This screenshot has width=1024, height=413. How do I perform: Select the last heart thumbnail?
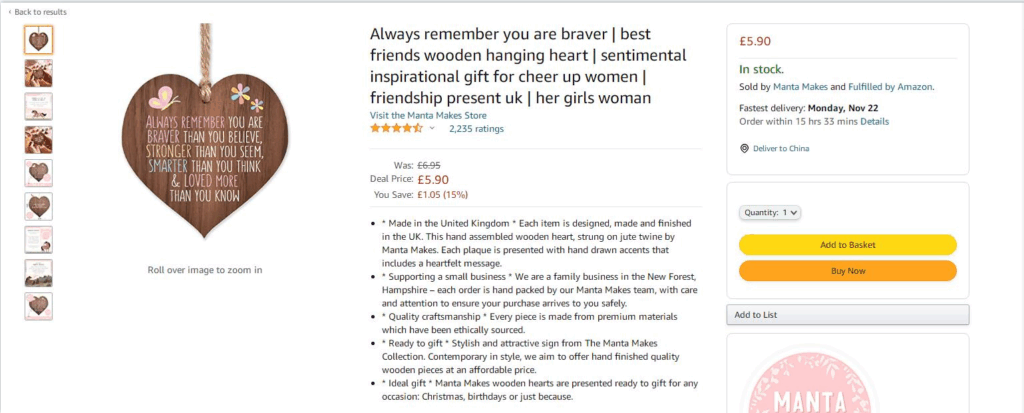[x=39, y=306]
